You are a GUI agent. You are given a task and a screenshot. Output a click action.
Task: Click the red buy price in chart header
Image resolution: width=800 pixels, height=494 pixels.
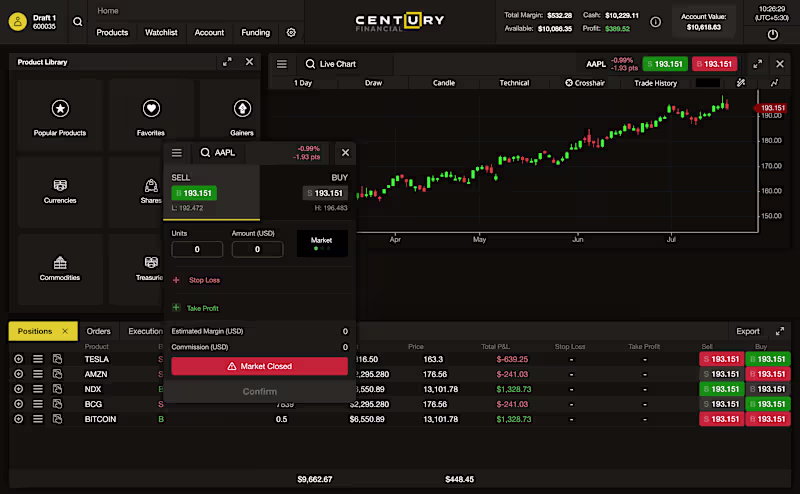point(715,64)
